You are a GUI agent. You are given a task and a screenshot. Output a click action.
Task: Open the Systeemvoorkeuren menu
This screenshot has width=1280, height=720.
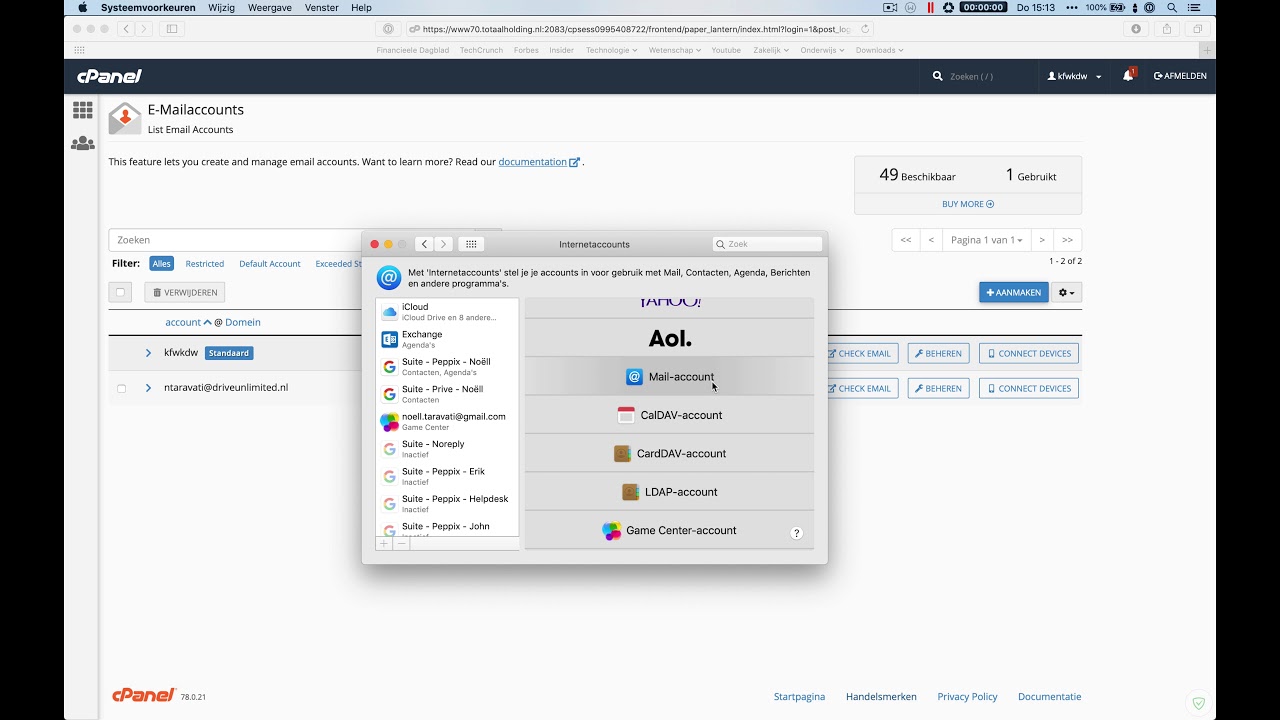click(148, 7)
